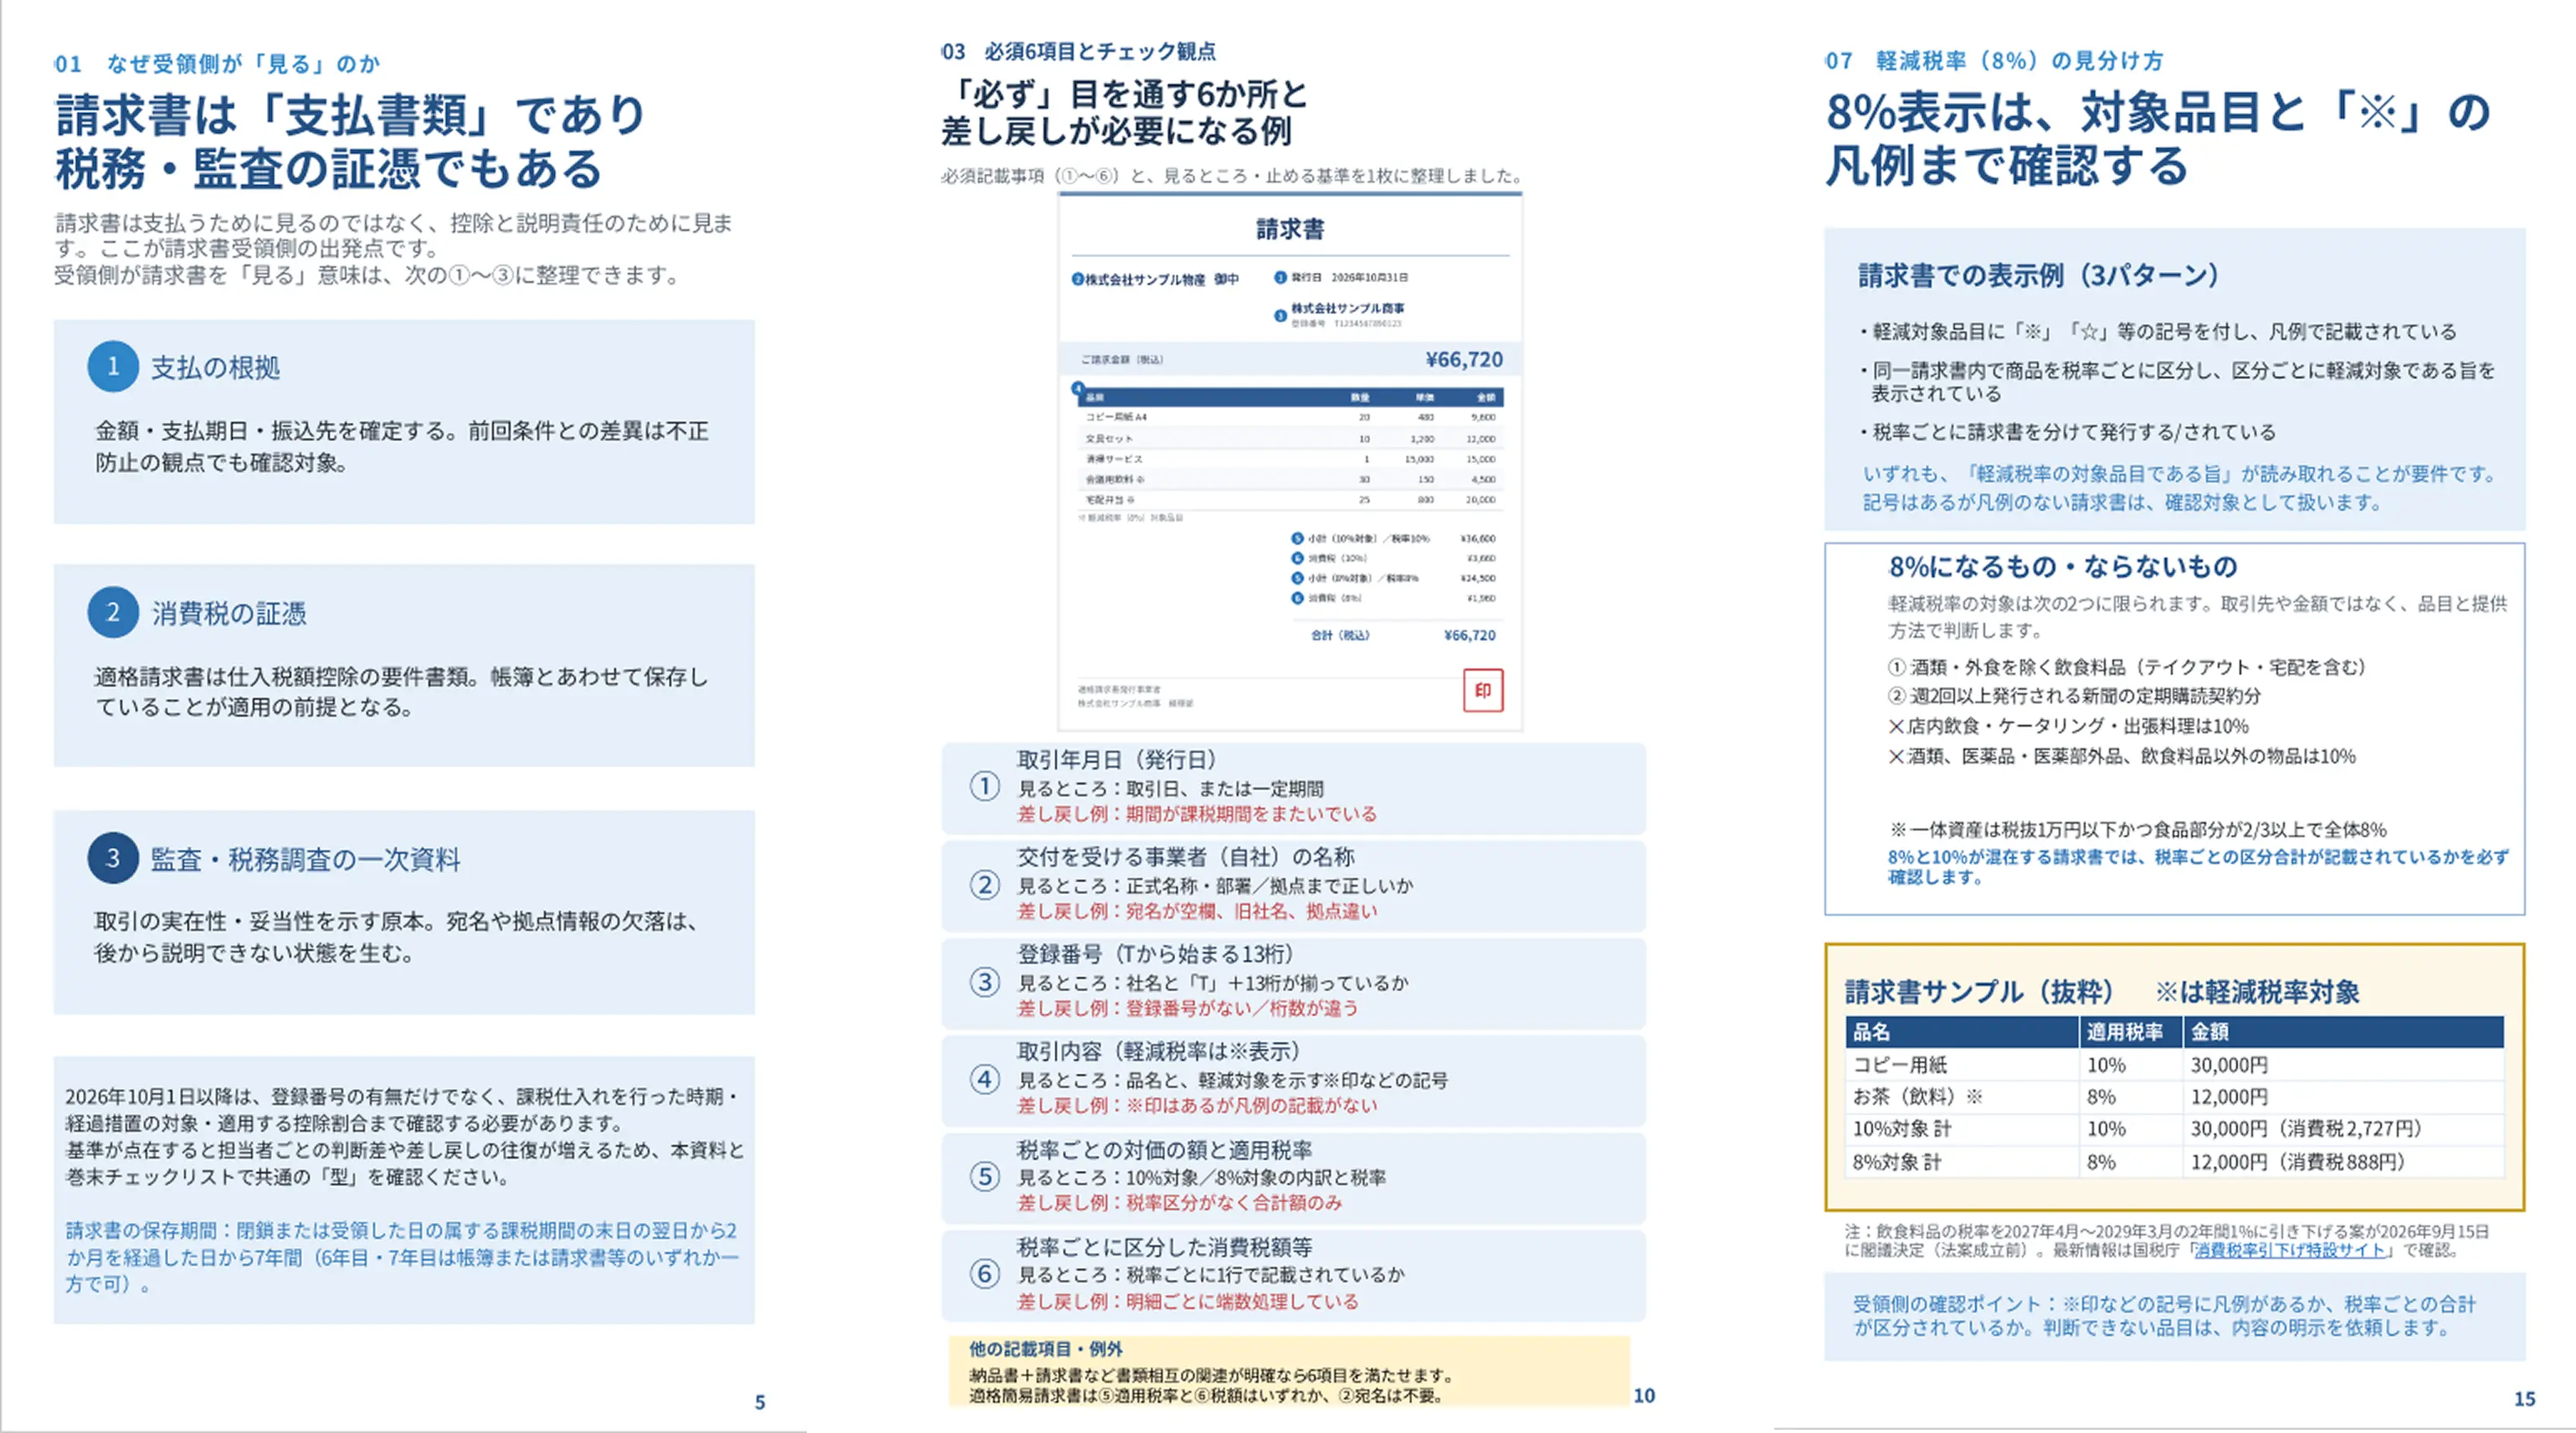Click the 請求書 title of the sample invoice

pyautogui.click(x=1290, y=229)
